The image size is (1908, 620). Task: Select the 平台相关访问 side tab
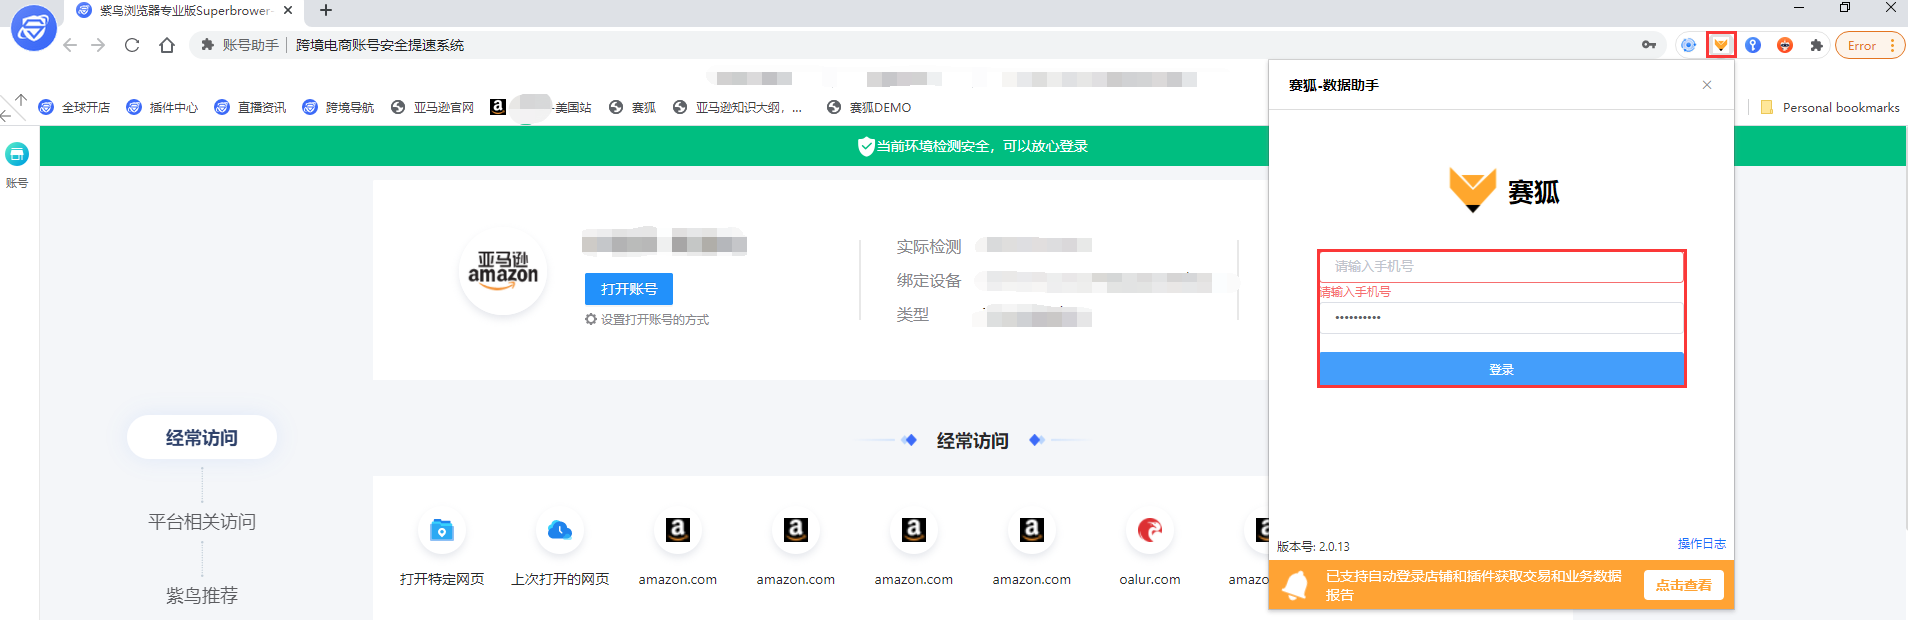point(202,521)
